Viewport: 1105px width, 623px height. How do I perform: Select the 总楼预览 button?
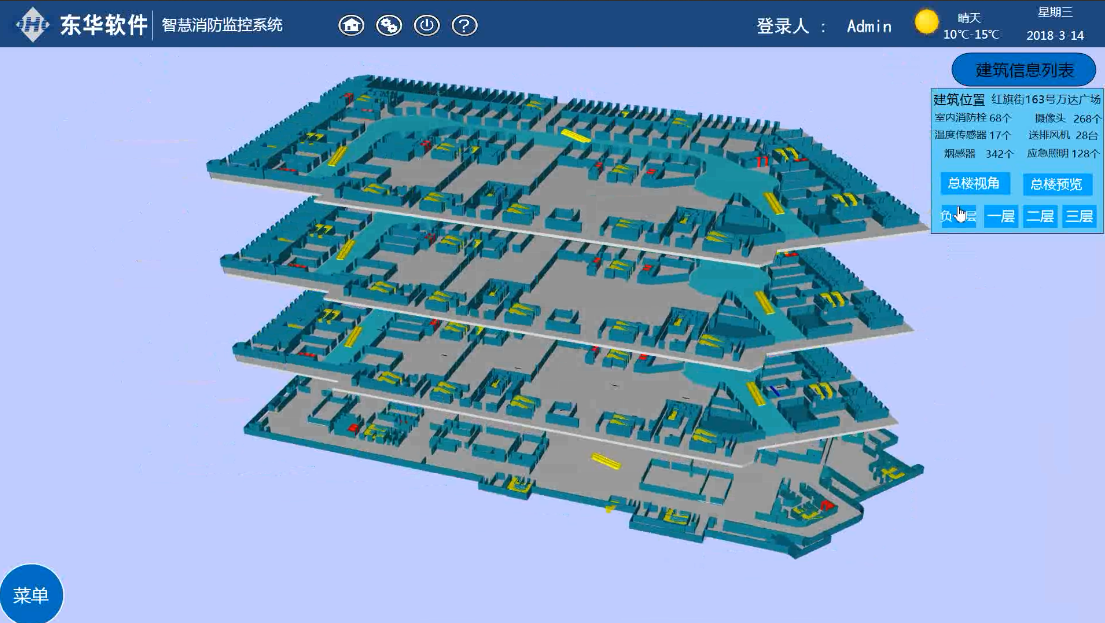[1057, 184]
